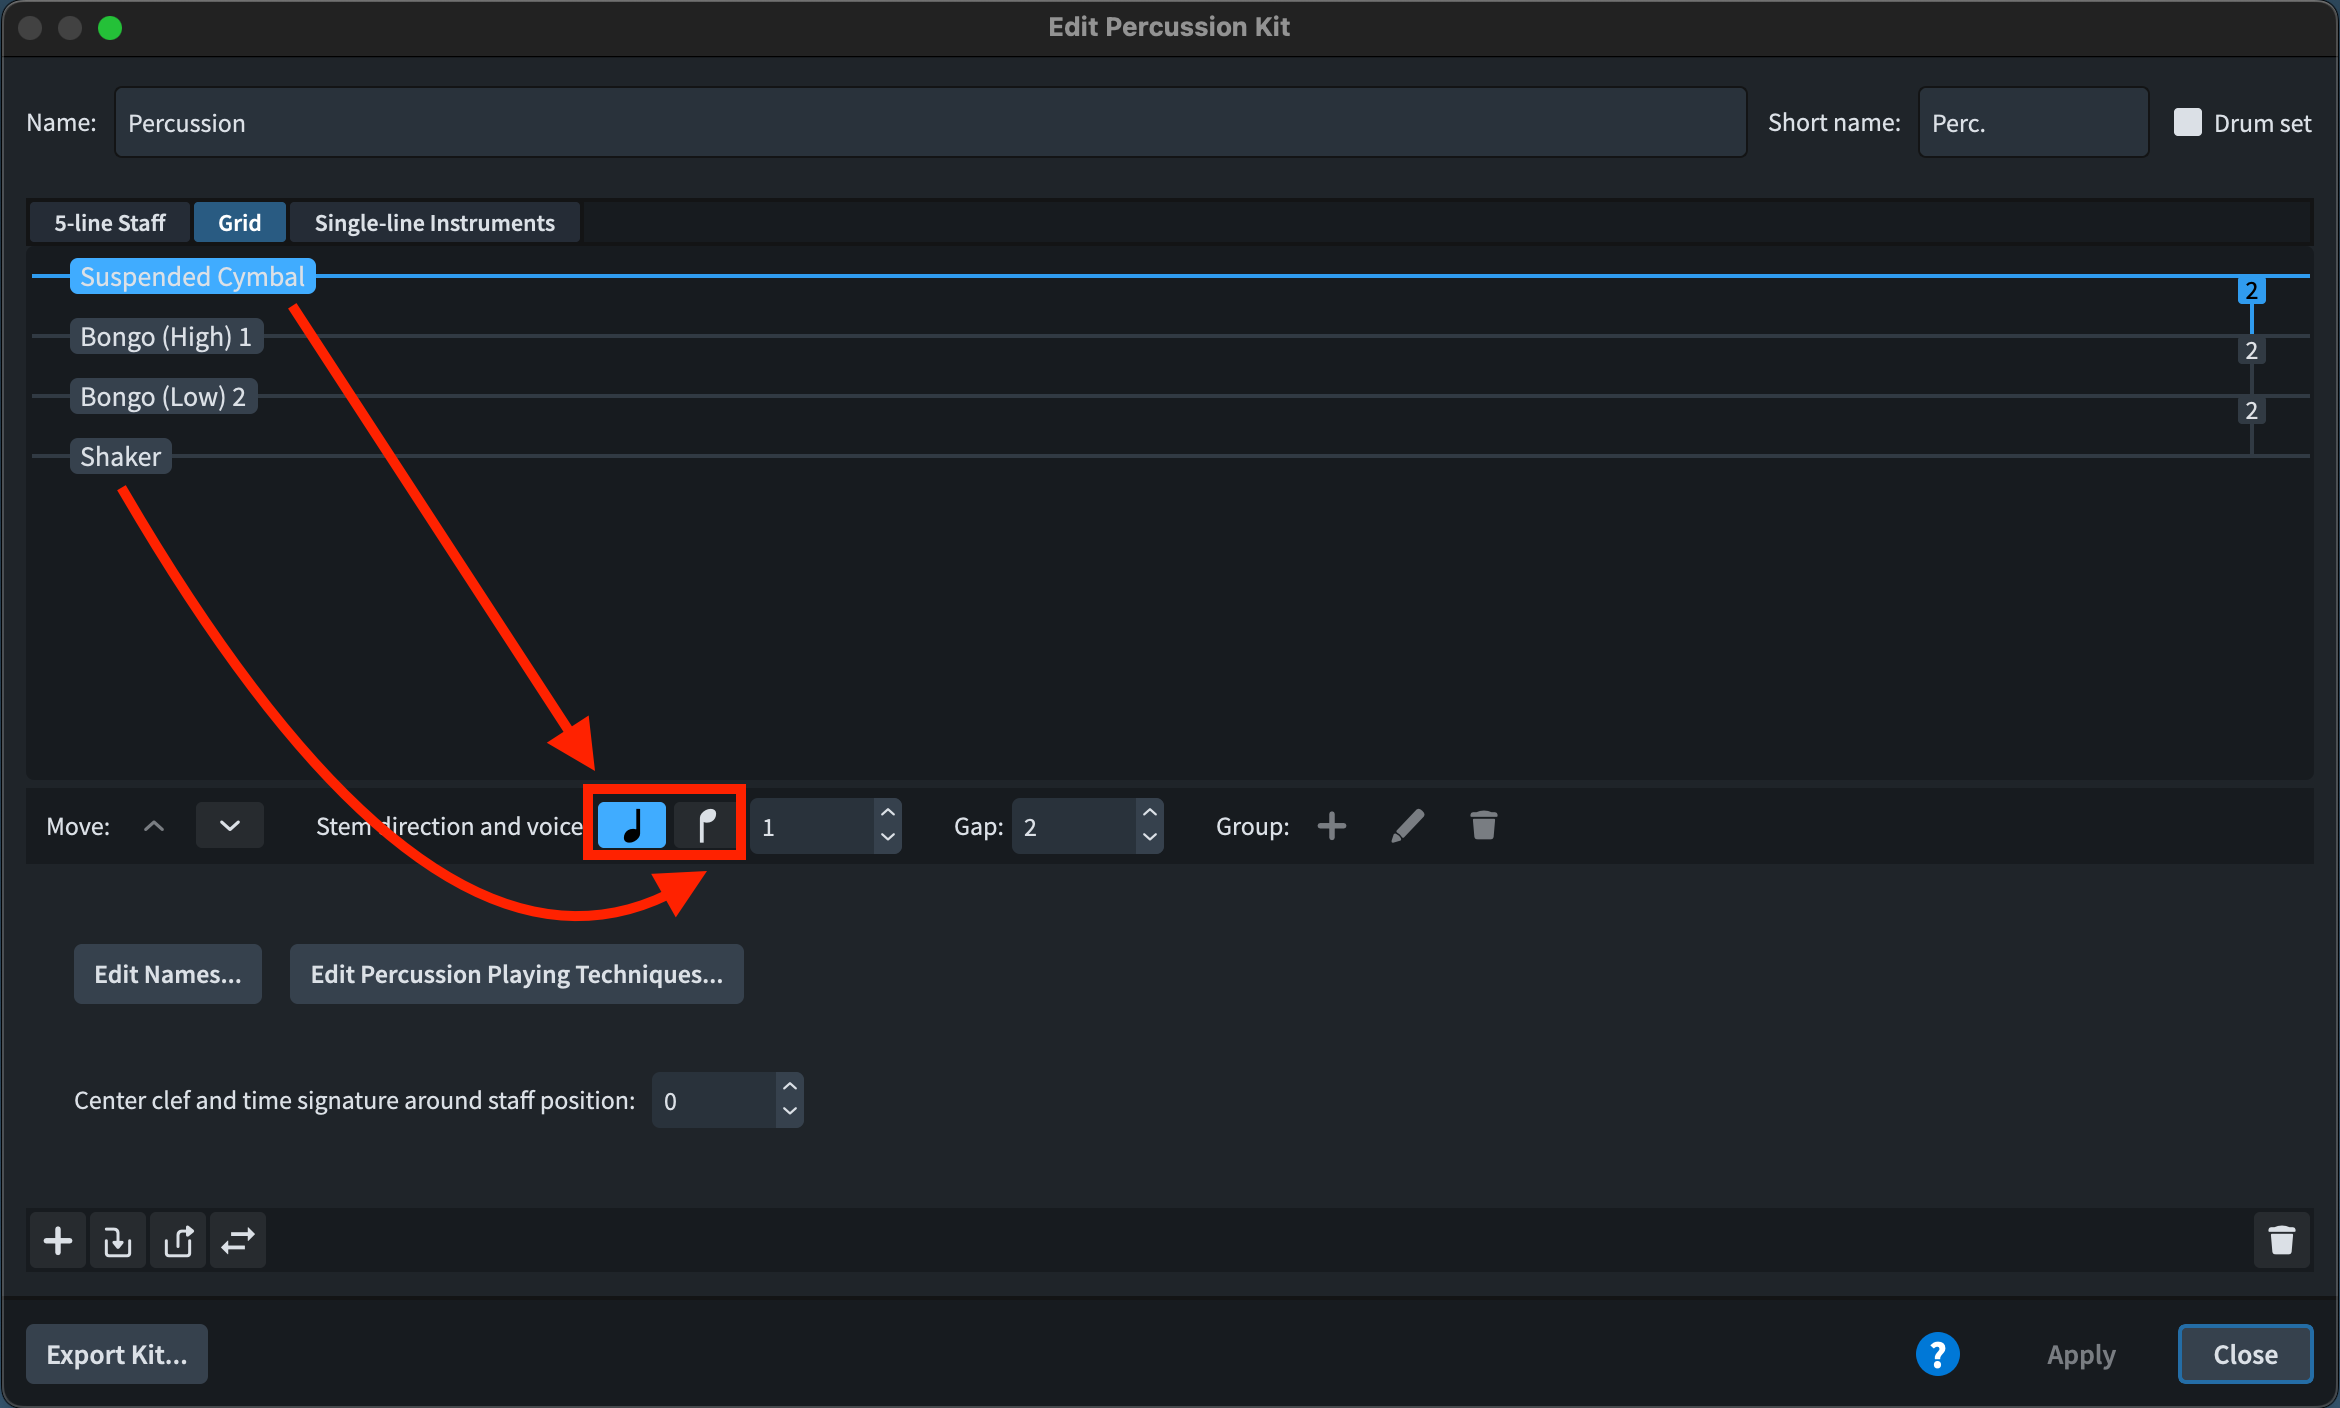Click the edit group pencil icon

click(x=1407, y=826)
